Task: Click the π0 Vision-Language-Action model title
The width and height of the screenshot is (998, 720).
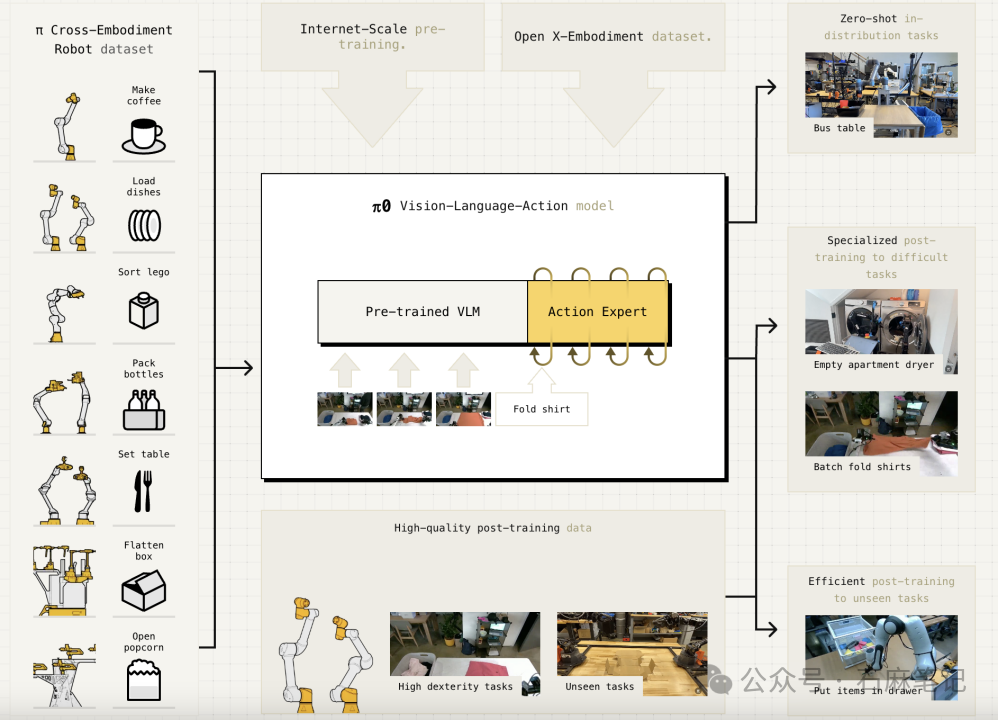Action: point(493,206)
